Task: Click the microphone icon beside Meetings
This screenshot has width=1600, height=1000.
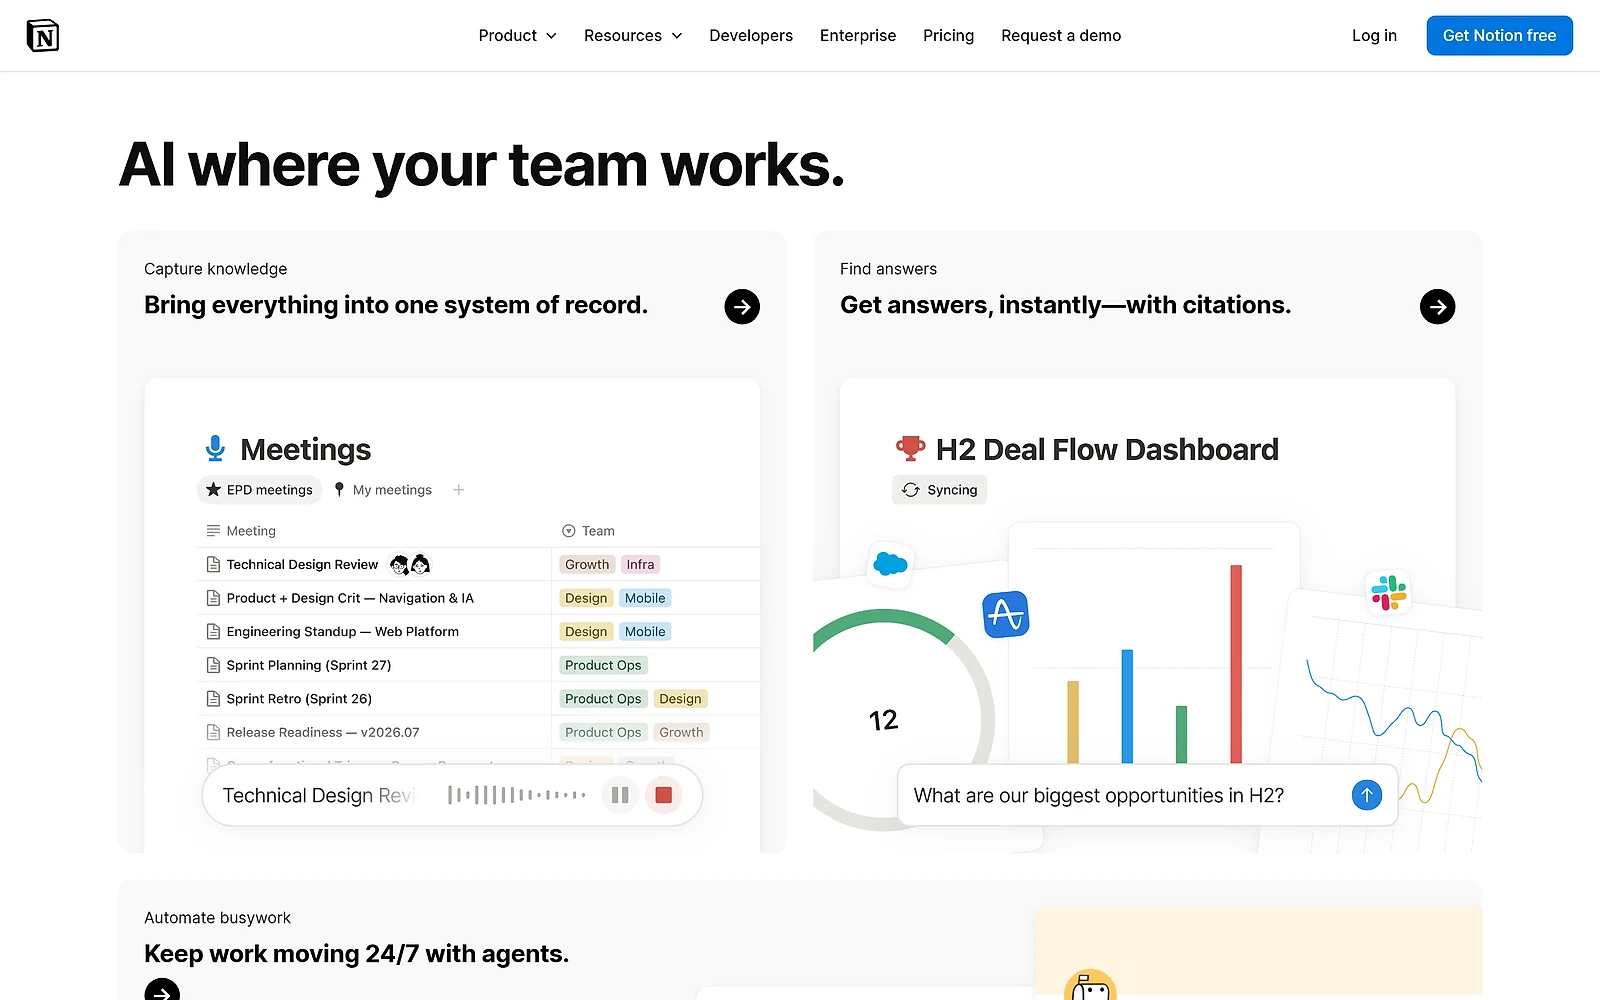Action: pos(215,449)
